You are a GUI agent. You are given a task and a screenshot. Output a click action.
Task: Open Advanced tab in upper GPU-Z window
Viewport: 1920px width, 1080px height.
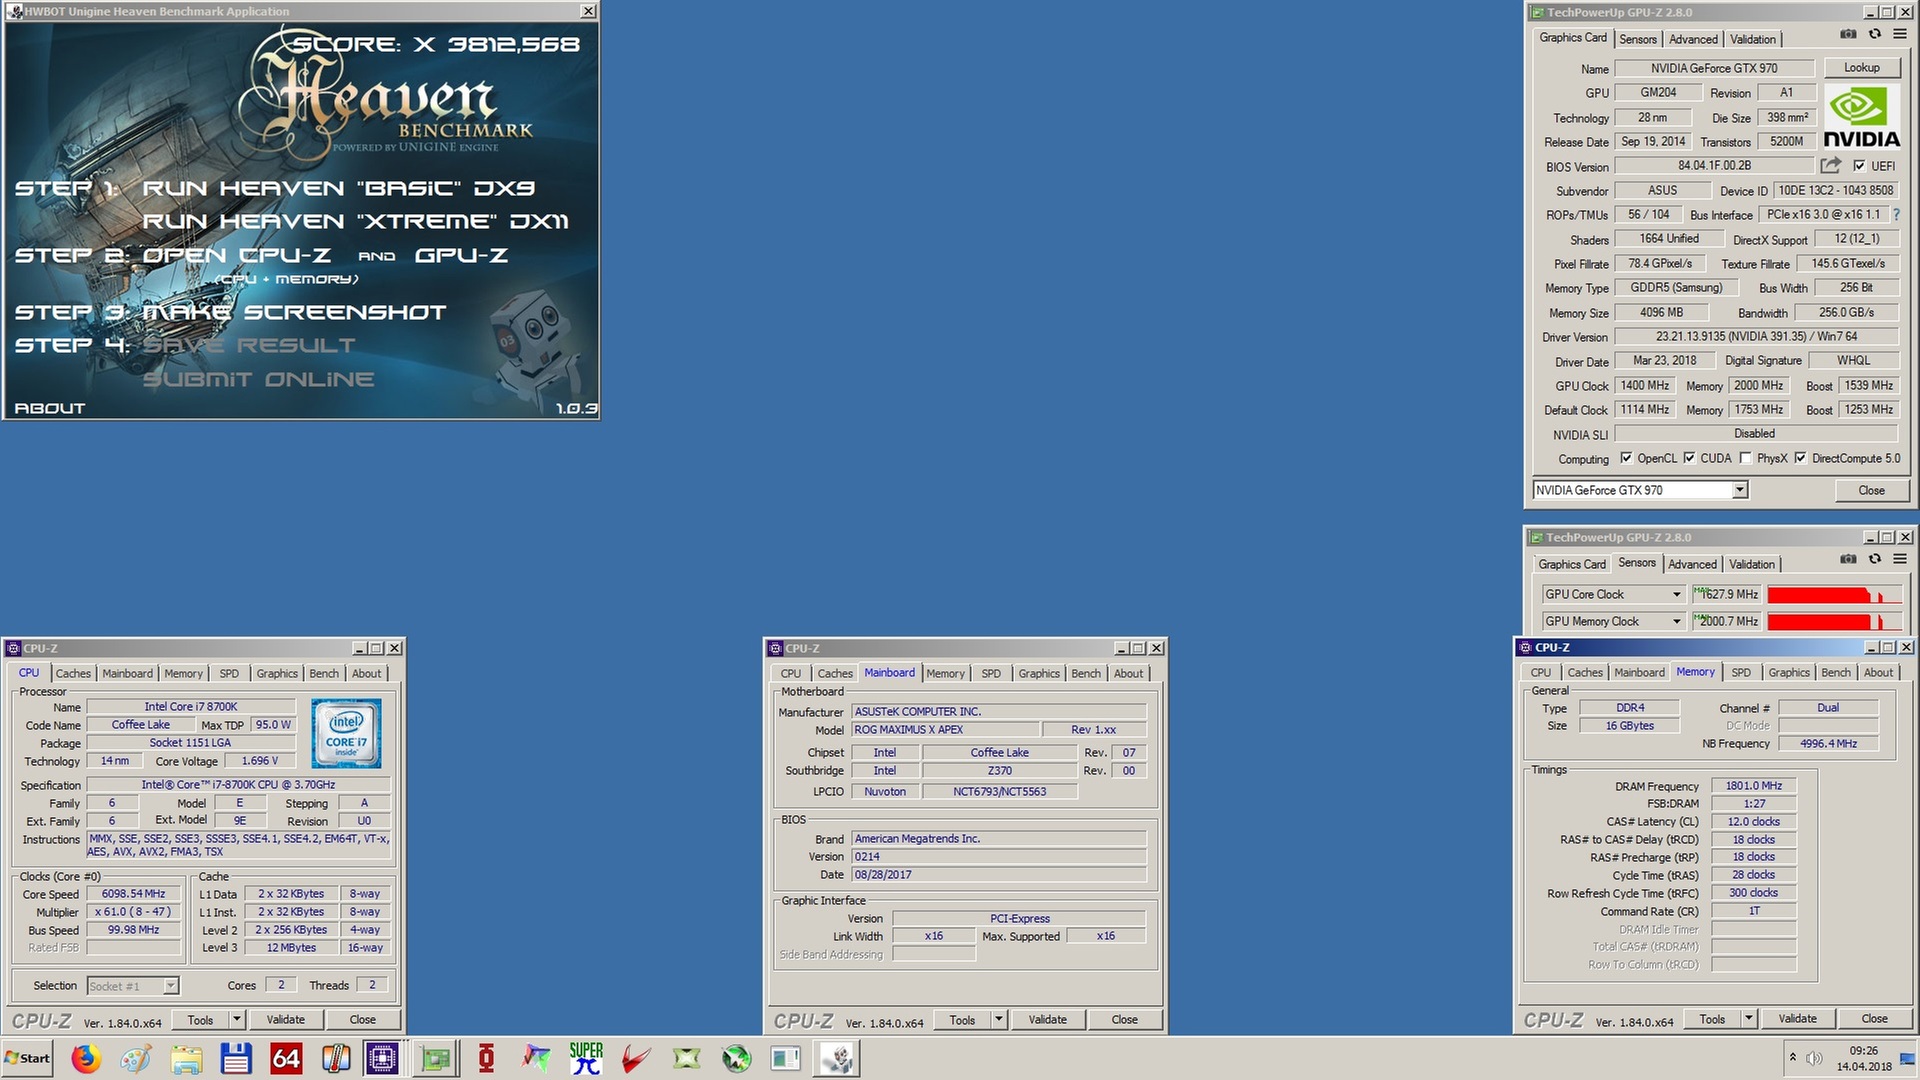1693,39
